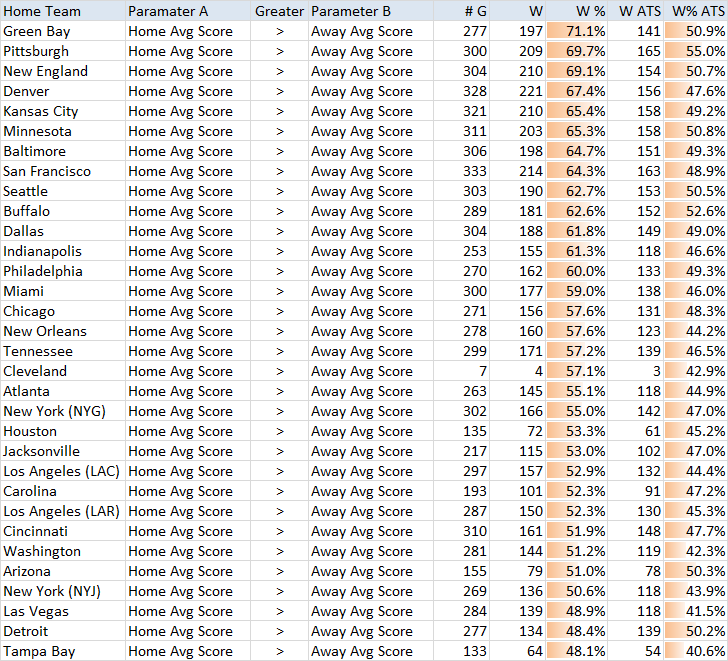The image size is (728, 661).
Task: Select the Houston team cell
Action: (x=63, y=430)
